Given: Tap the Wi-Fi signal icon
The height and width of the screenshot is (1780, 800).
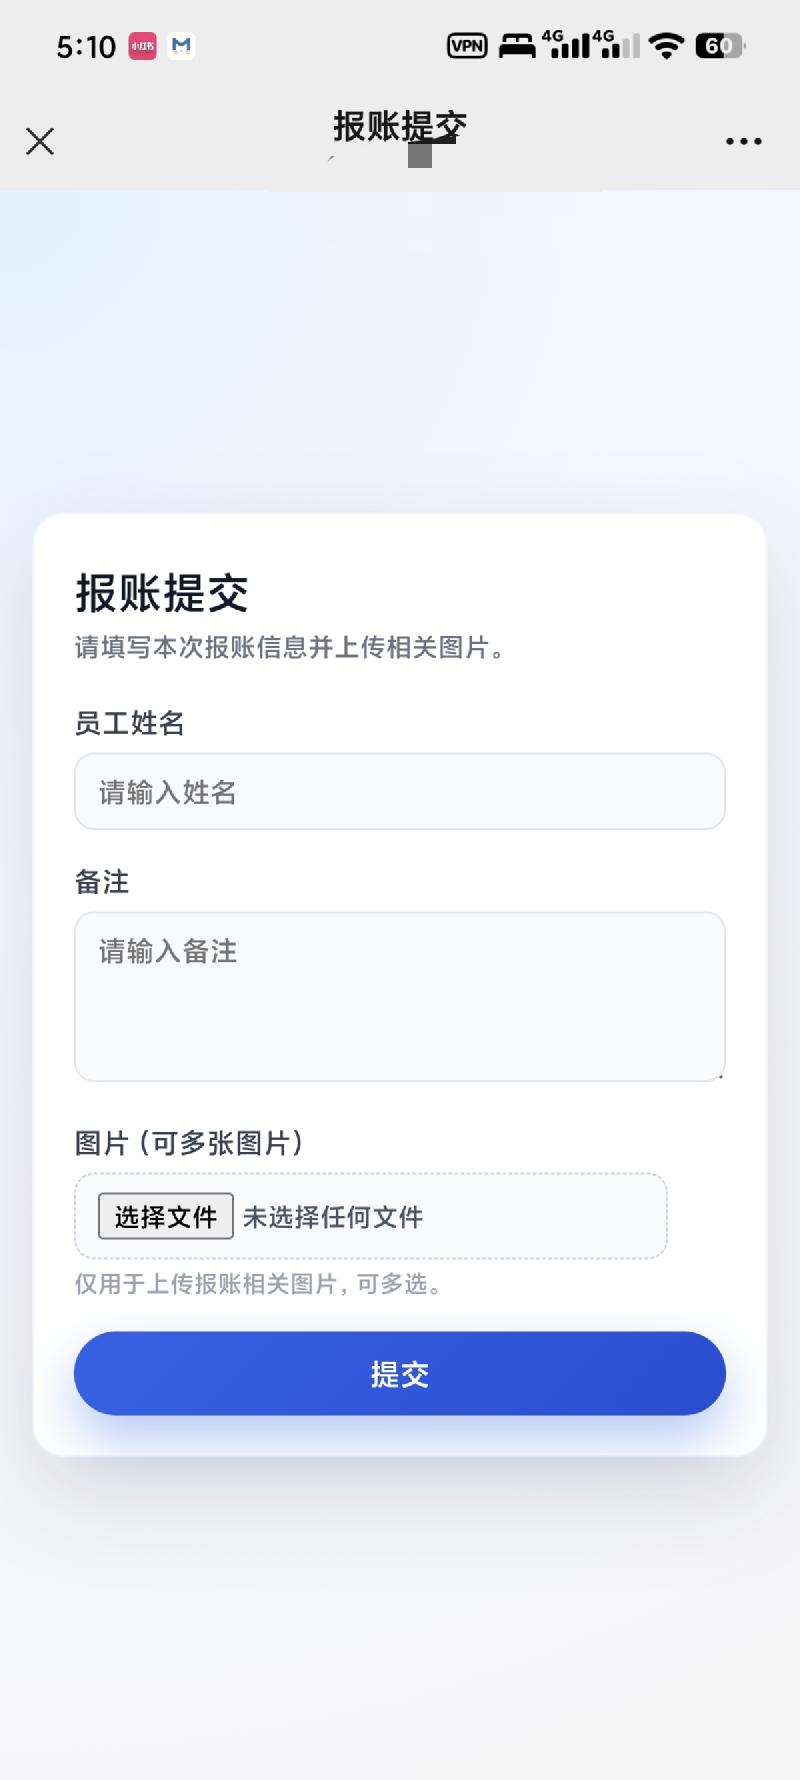Looking at the screenshot, I should pos(666,46).
